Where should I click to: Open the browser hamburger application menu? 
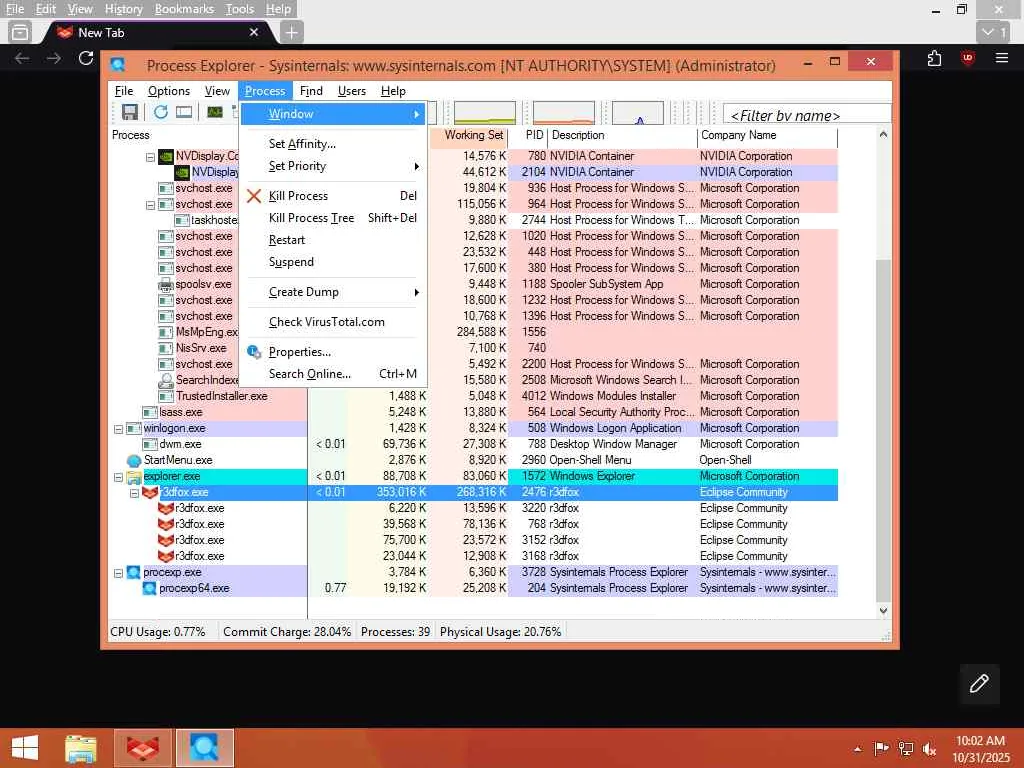(1002, 58)
